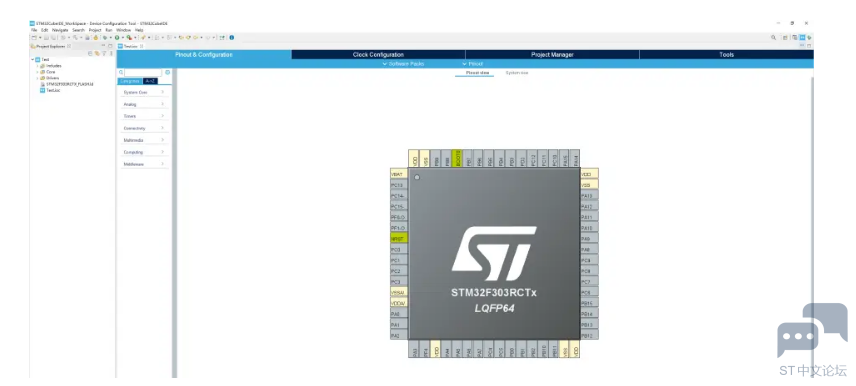Viewport: 856px width, 386px height.
Task: Expand the Connectivity category
Action: 145,128
